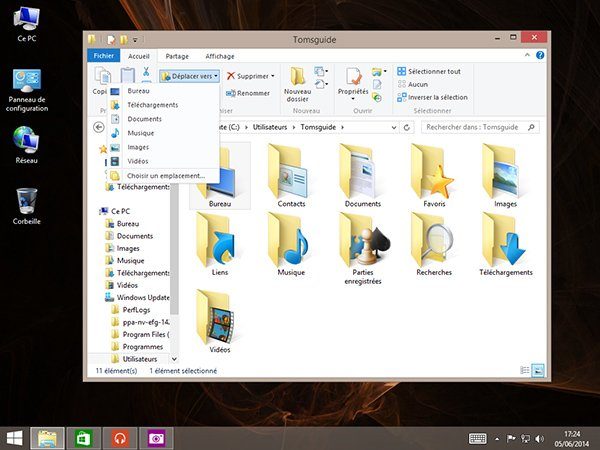The width and height of the screenshot is (600, 450).
Task: Open Corbeille desktop icon
Action: coord(26,206)
